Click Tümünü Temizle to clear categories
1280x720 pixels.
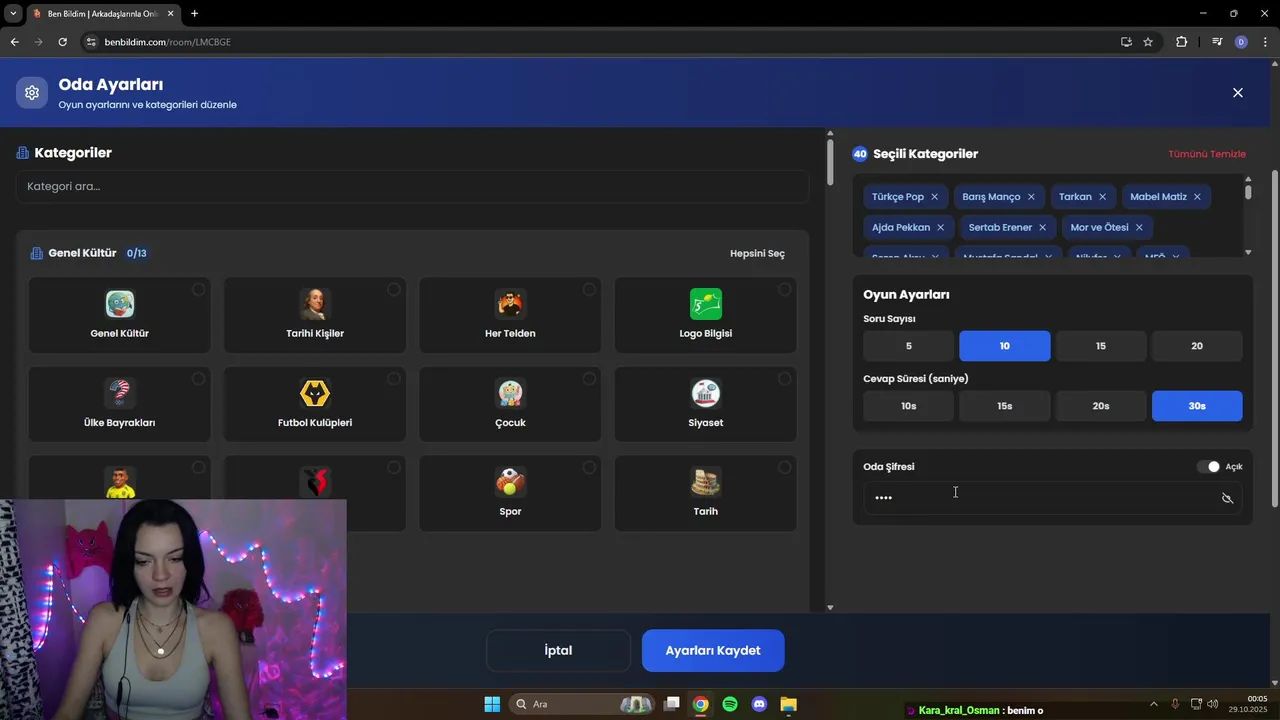pos(1207,154)
